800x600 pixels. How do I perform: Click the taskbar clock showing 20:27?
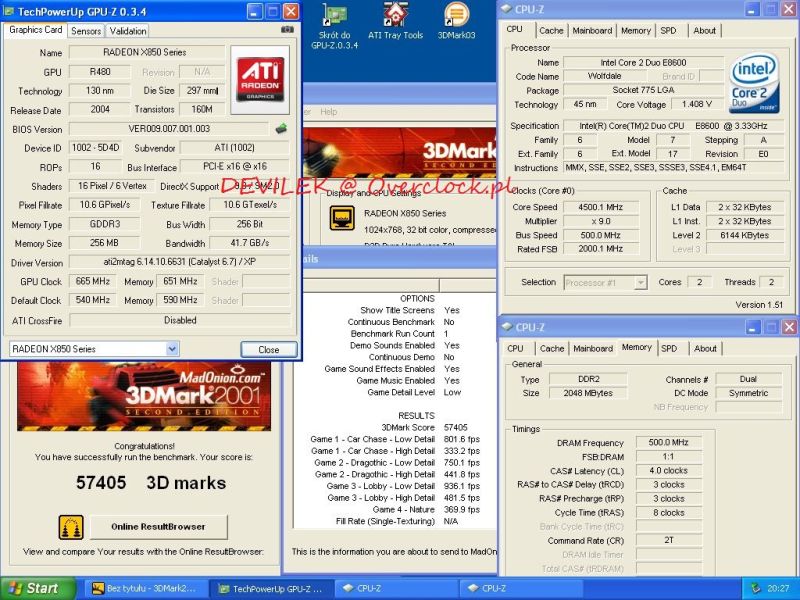click(778, 588)
